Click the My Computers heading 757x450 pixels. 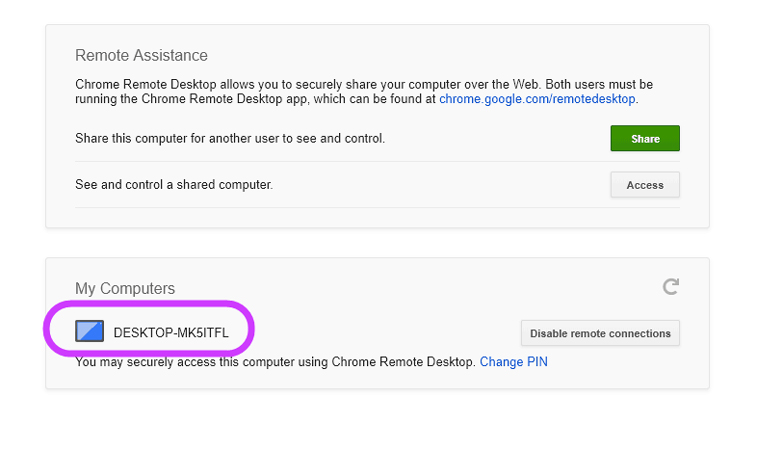[x=125, y=288]
